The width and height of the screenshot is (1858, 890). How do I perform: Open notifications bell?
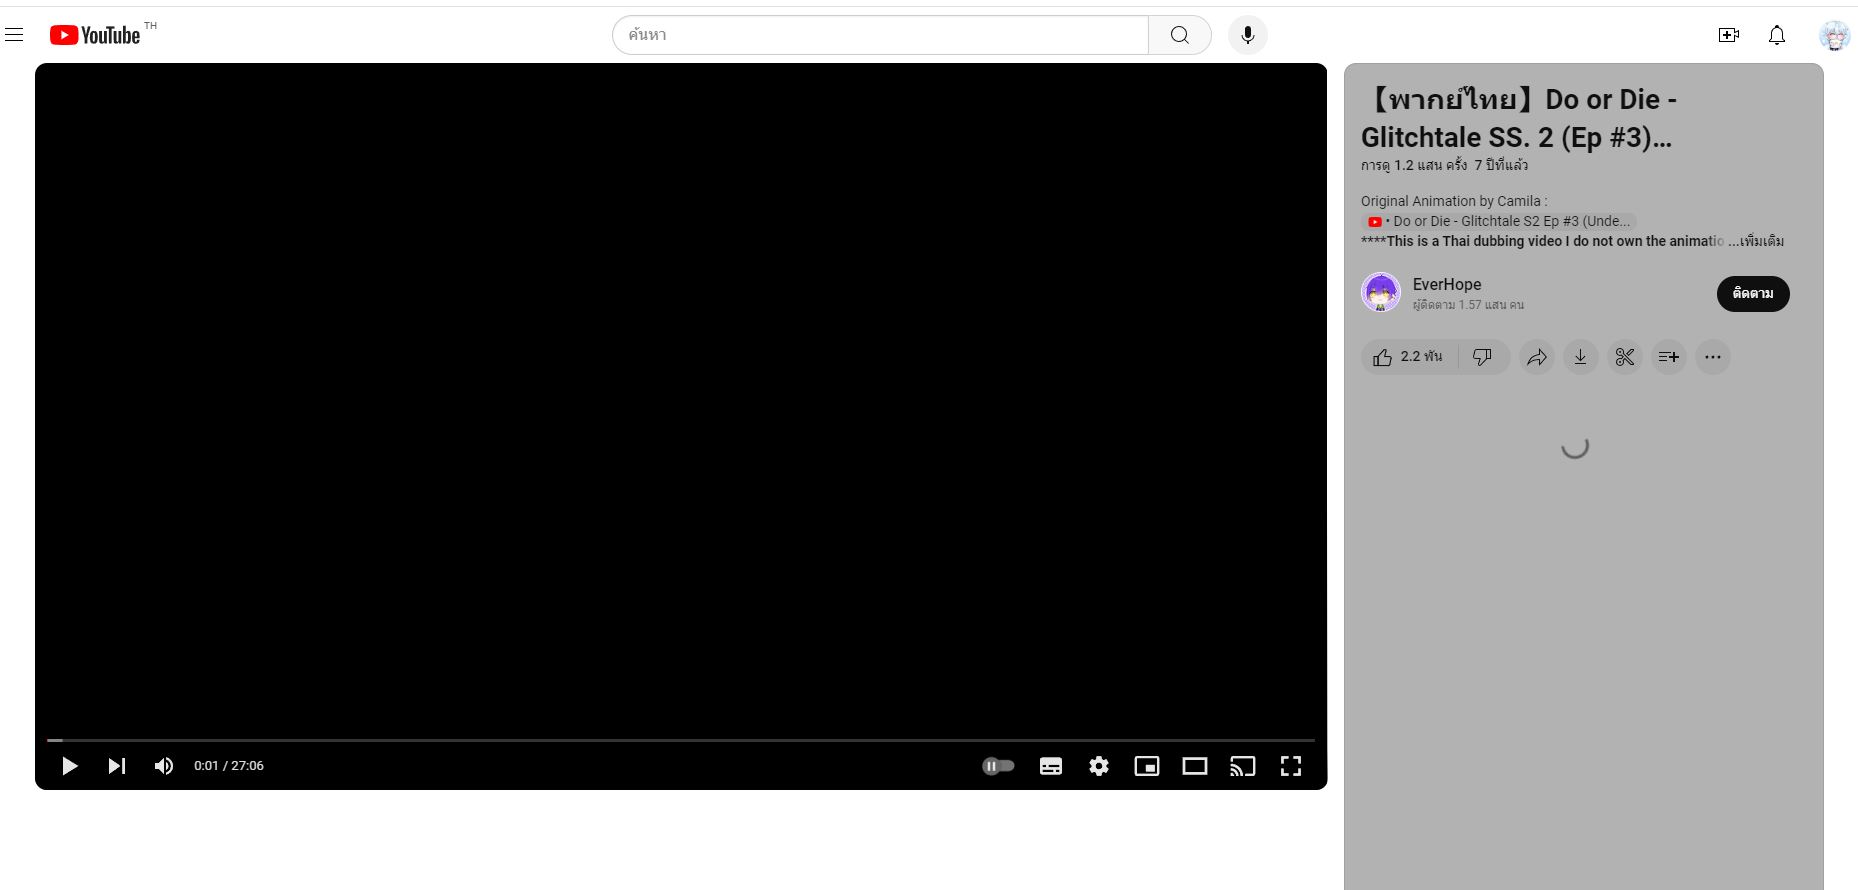[1777, 35]
